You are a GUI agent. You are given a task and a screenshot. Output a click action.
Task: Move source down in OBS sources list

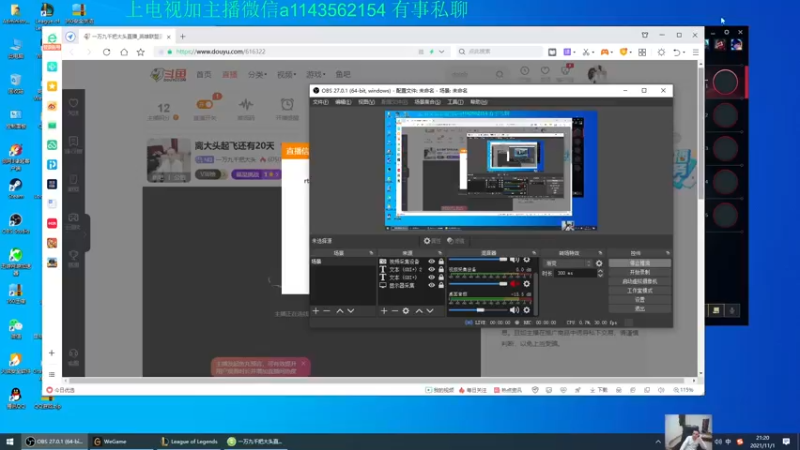[x=430, y=311]
